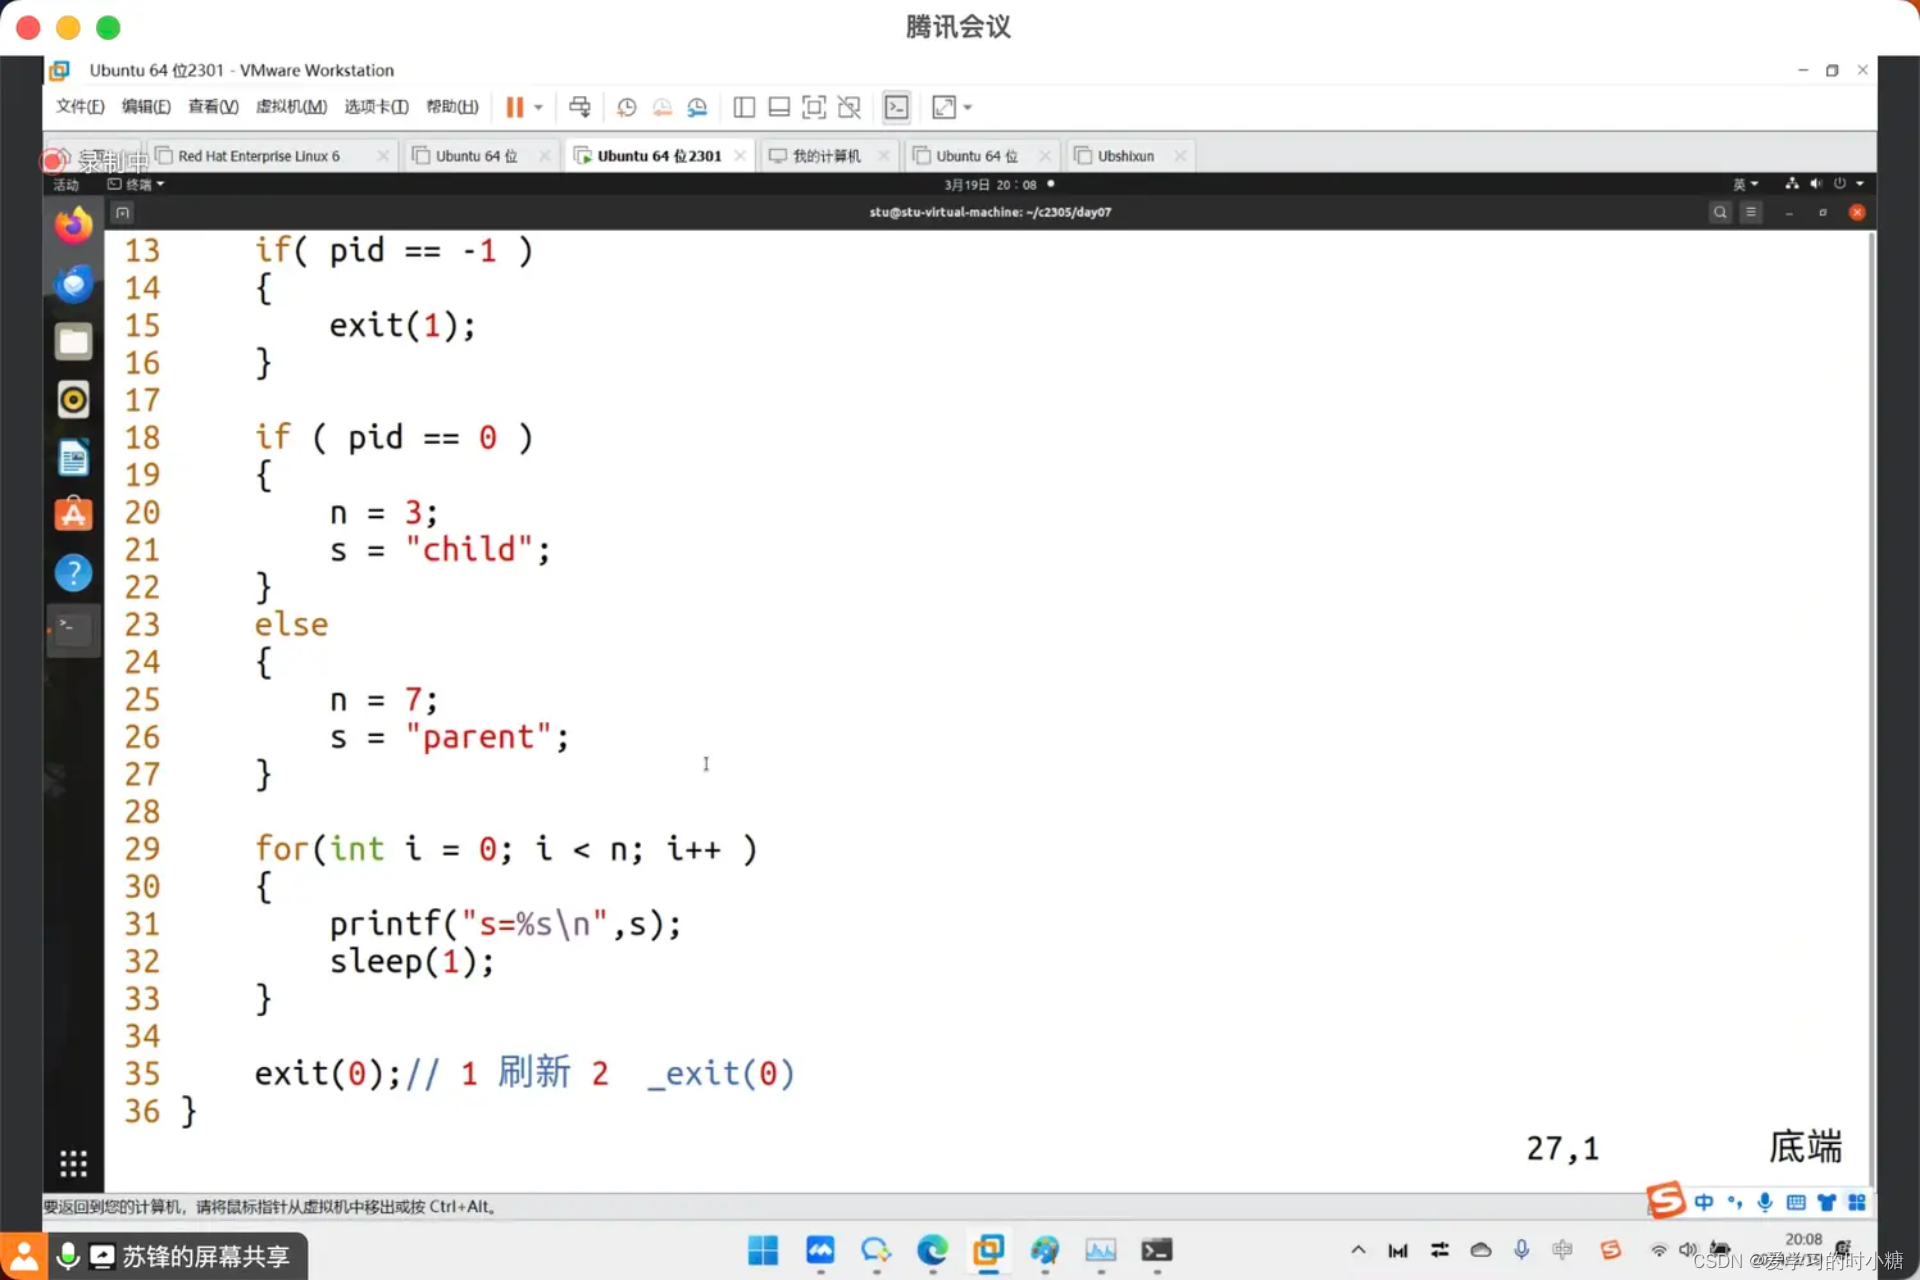Toggle mute on meeting microphone icon
Image resolution: width=1920 pixels, height=1280 pixels.
(67, 1256)
